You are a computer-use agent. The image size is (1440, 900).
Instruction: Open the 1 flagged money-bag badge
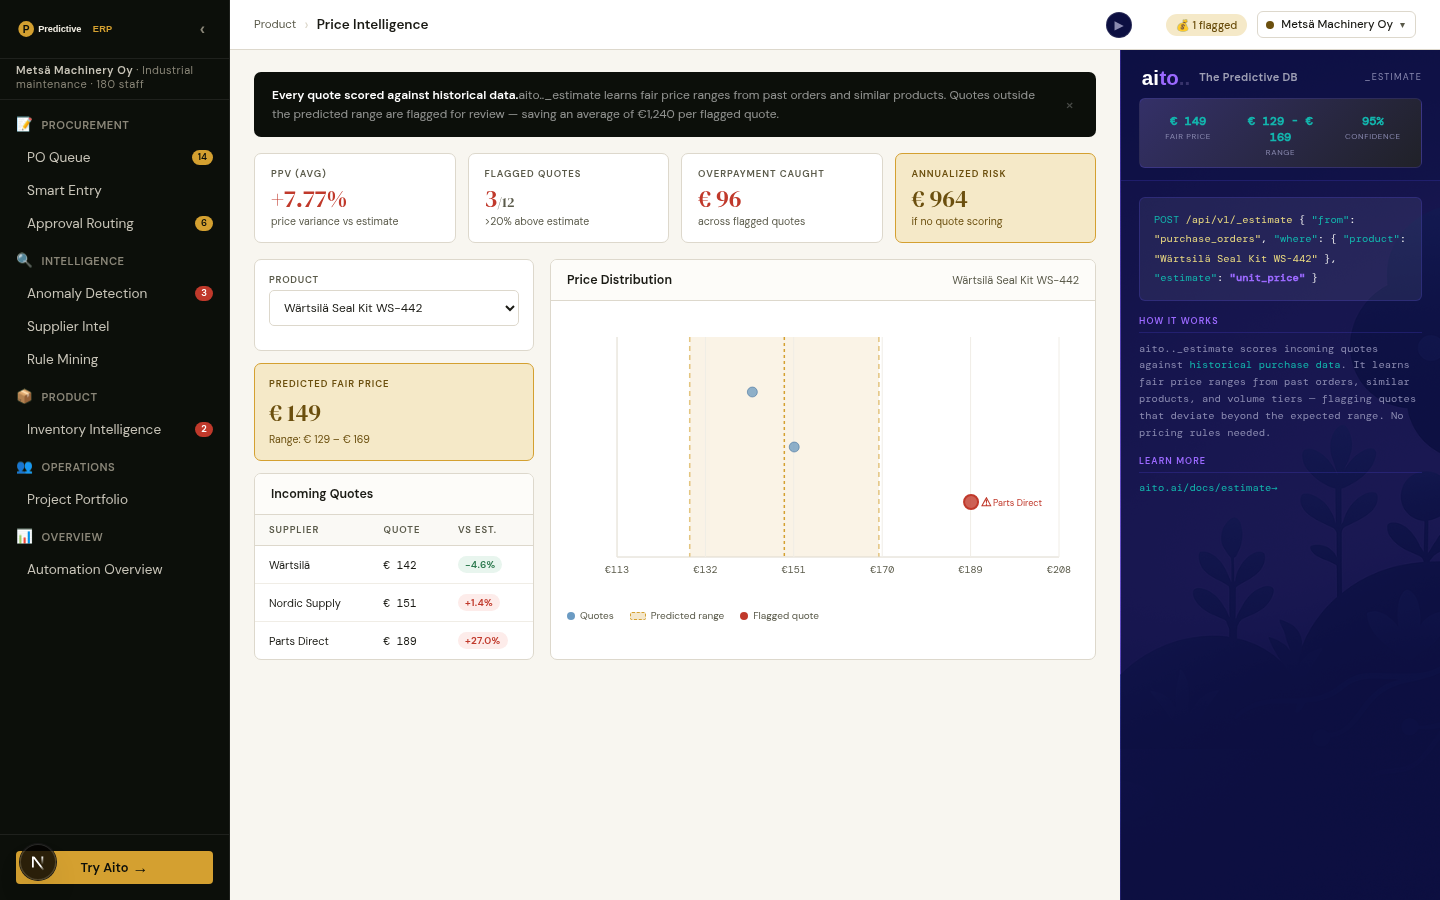click(x=1206, y=25)
